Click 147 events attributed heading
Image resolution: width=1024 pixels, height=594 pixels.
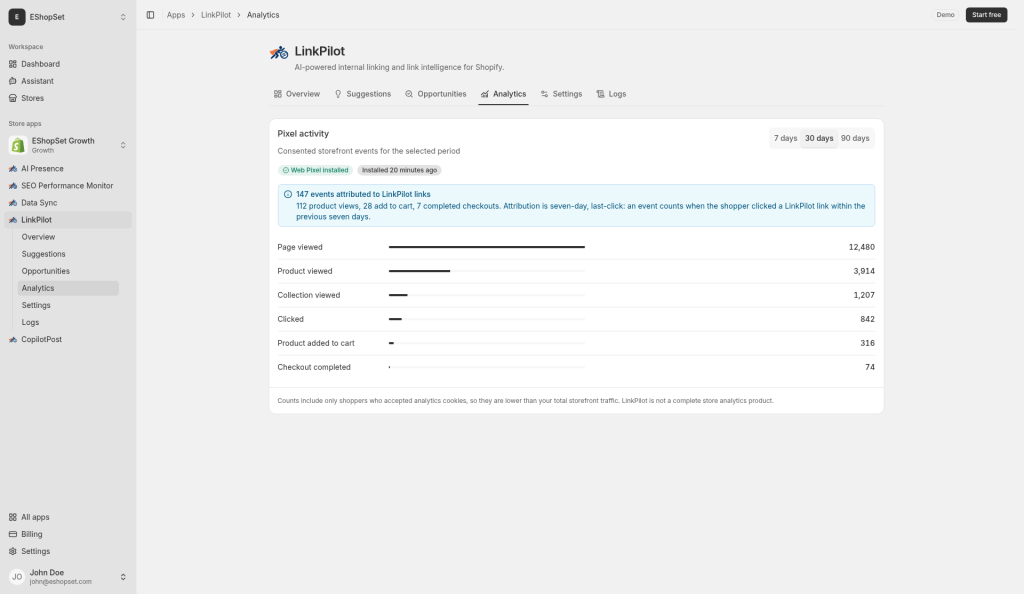click(363, 194)
